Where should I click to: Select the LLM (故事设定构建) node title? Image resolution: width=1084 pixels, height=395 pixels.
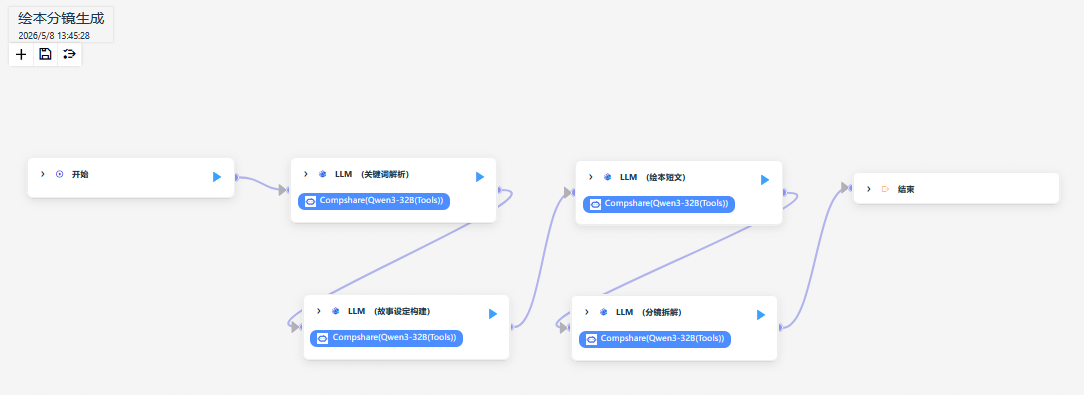click(x=390, y=311)
